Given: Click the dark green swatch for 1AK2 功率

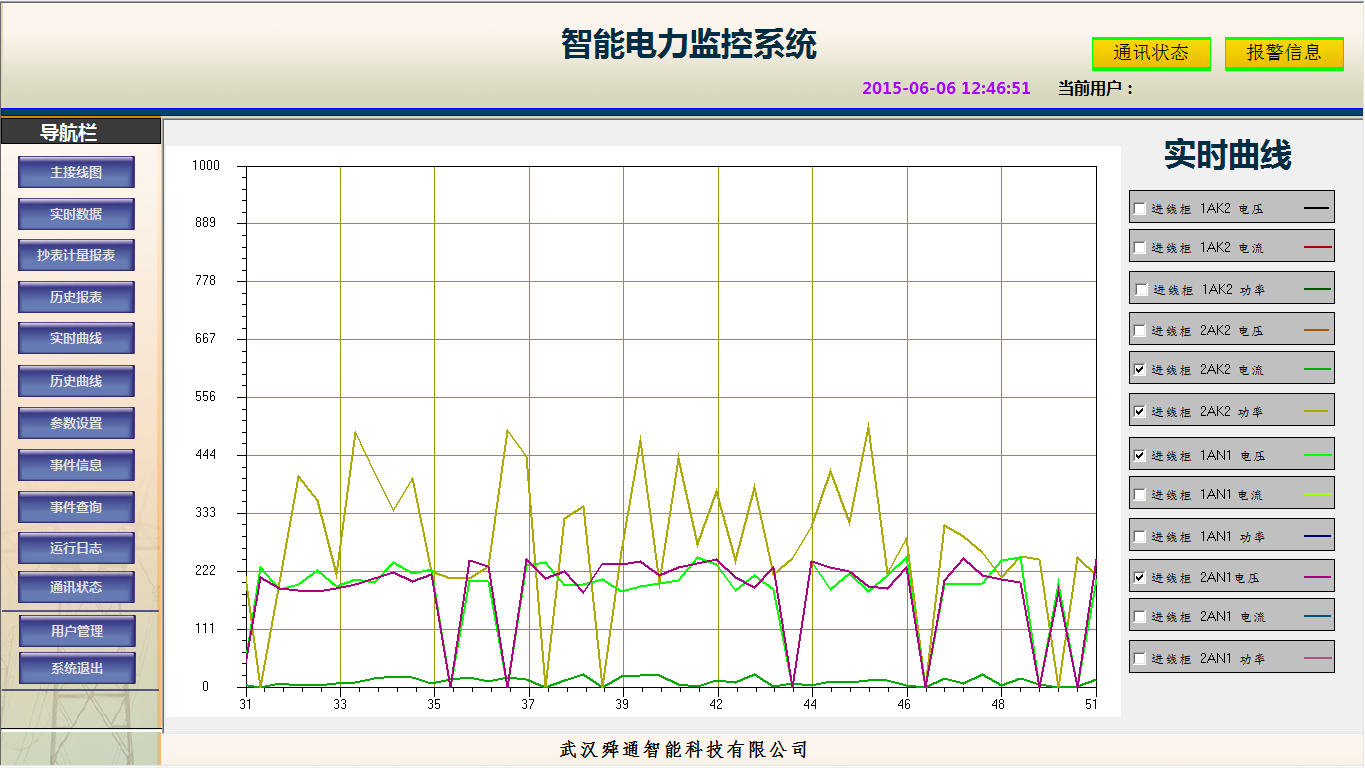Looking at the screenshot, I should pyautogui.click(x=1317, y=290).
